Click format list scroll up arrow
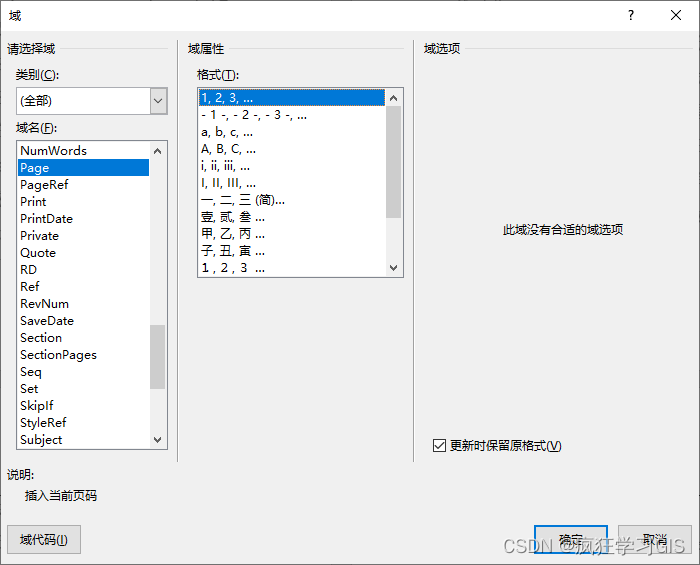 (393, 98)
